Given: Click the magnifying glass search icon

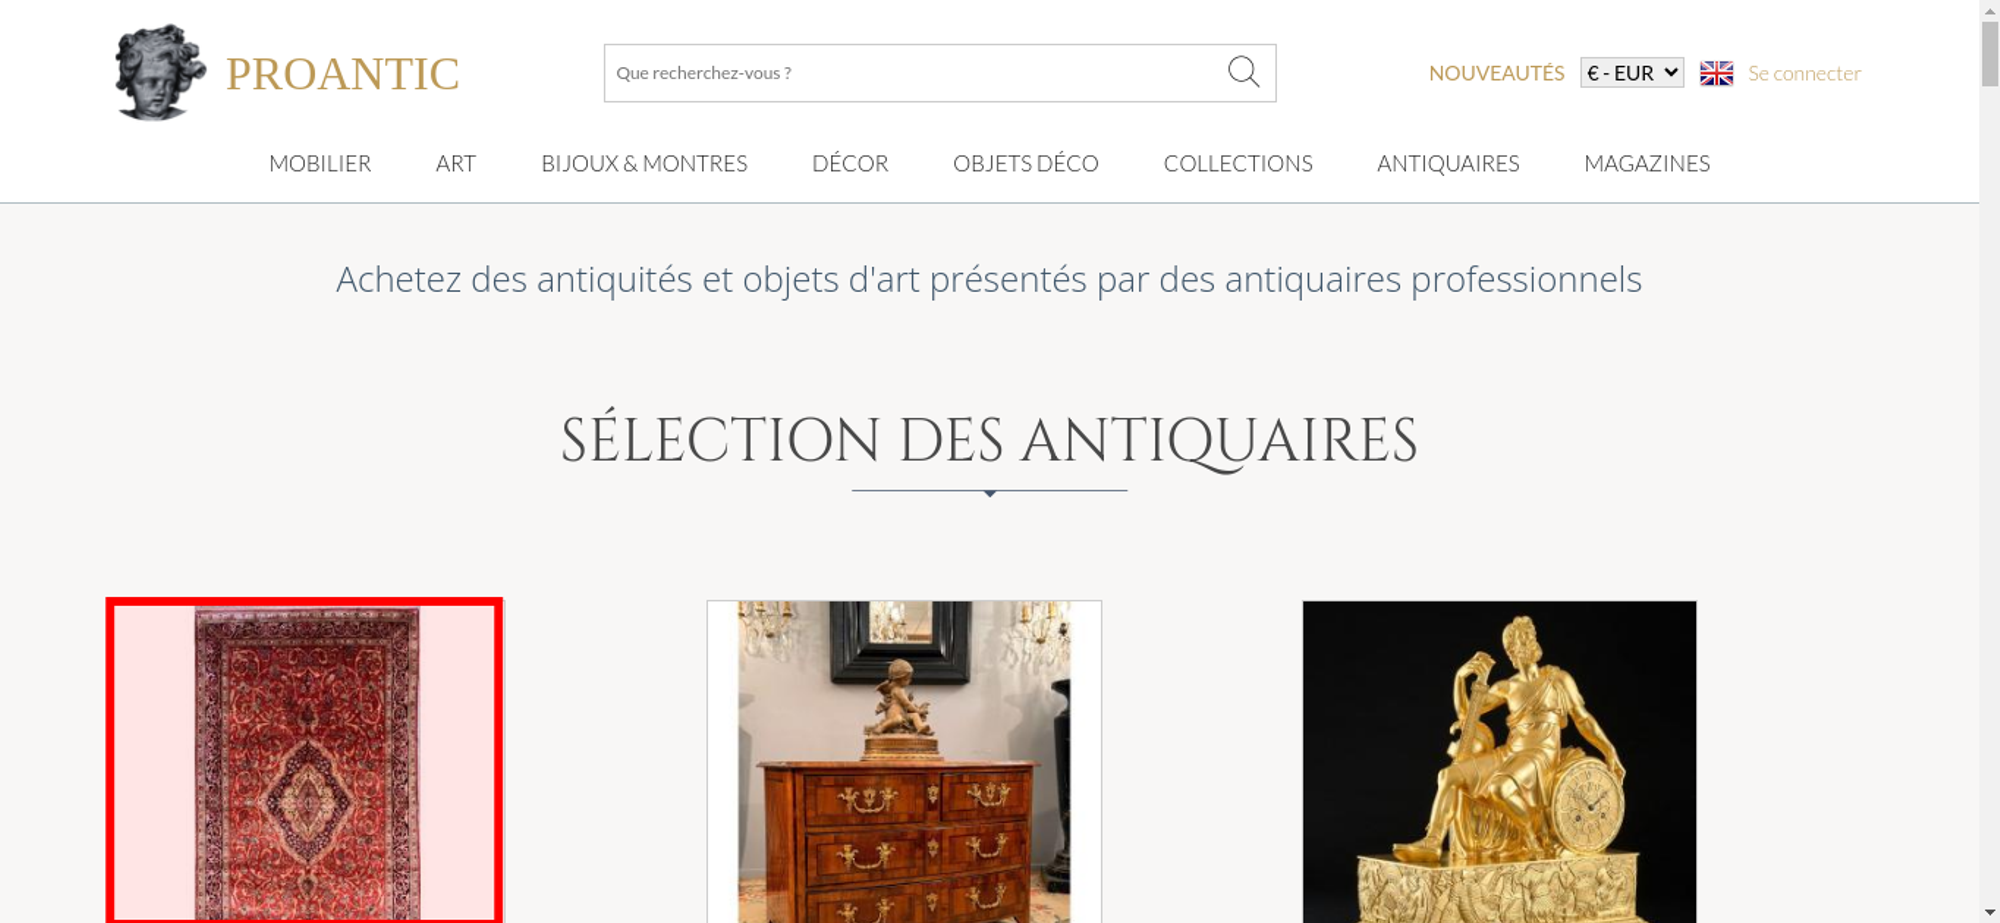Looking at the screenshot, I should 1243,72.
